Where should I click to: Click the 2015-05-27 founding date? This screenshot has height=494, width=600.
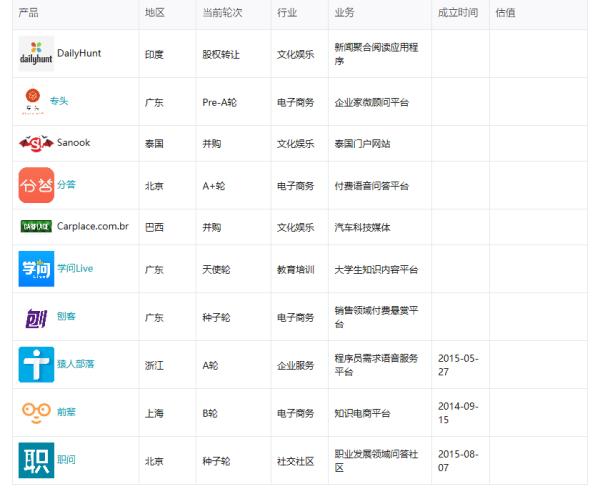[458, 365]
